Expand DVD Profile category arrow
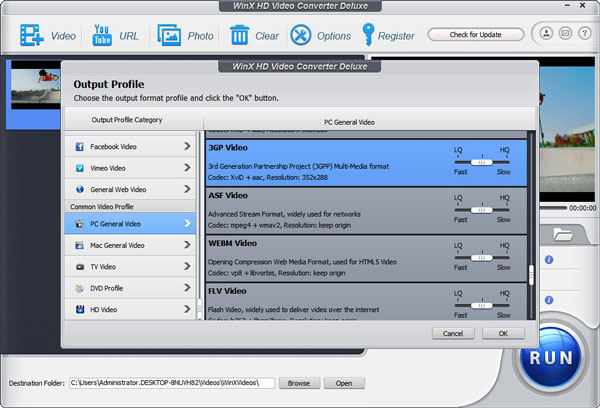 (187, 287)
